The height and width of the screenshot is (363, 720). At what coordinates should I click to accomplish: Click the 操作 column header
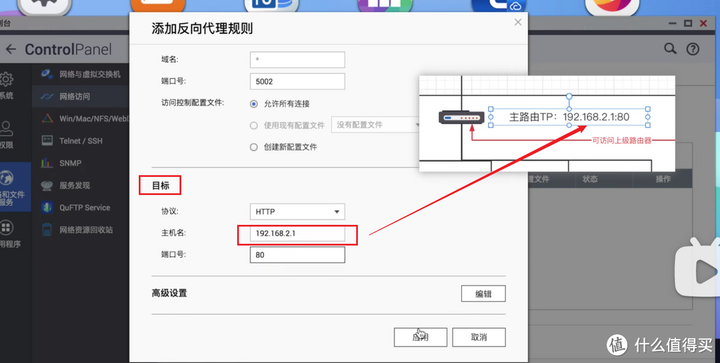tap(663, 179)
